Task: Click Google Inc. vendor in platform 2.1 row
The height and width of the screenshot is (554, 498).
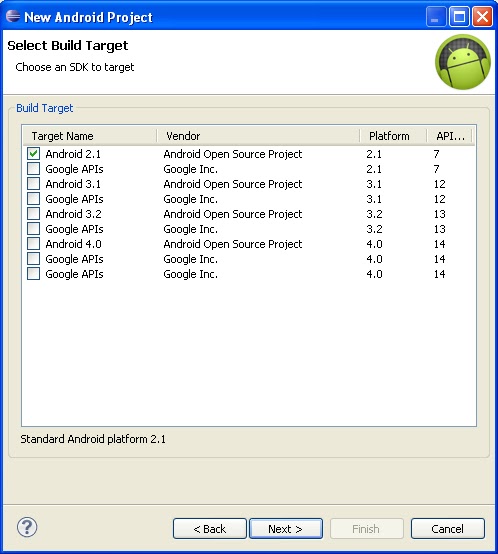Action: click(190, 169)
